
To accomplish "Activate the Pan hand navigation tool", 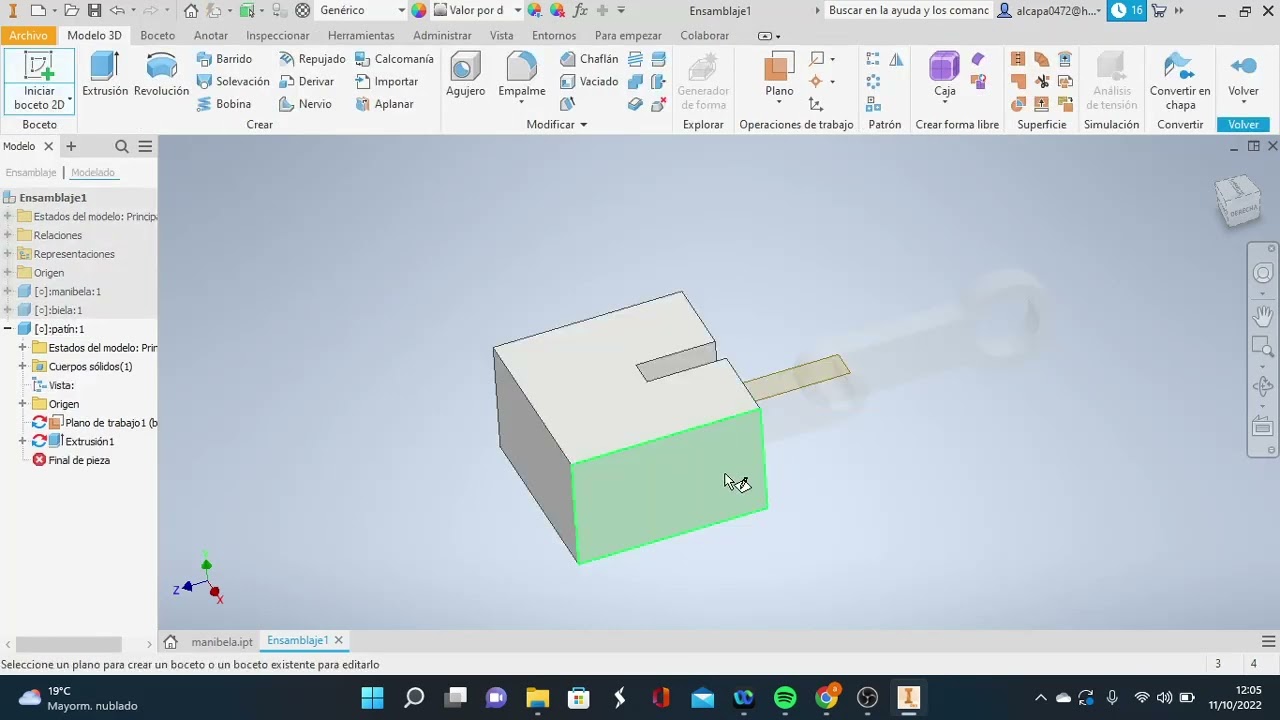I will click(x=1263, y=316).
